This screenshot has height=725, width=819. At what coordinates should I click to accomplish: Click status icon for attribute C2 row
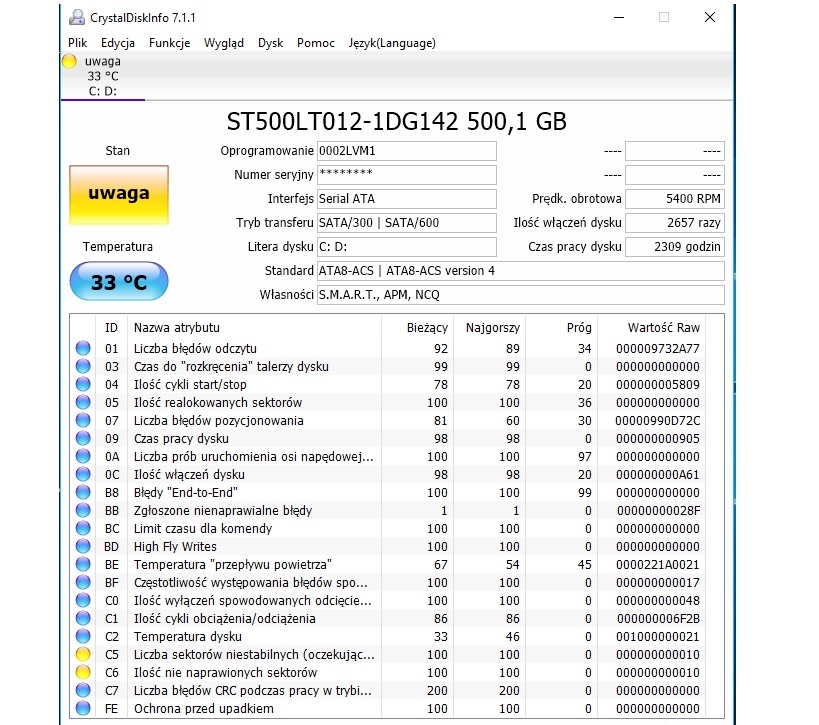pyautogui.click(x=83, y=636)
